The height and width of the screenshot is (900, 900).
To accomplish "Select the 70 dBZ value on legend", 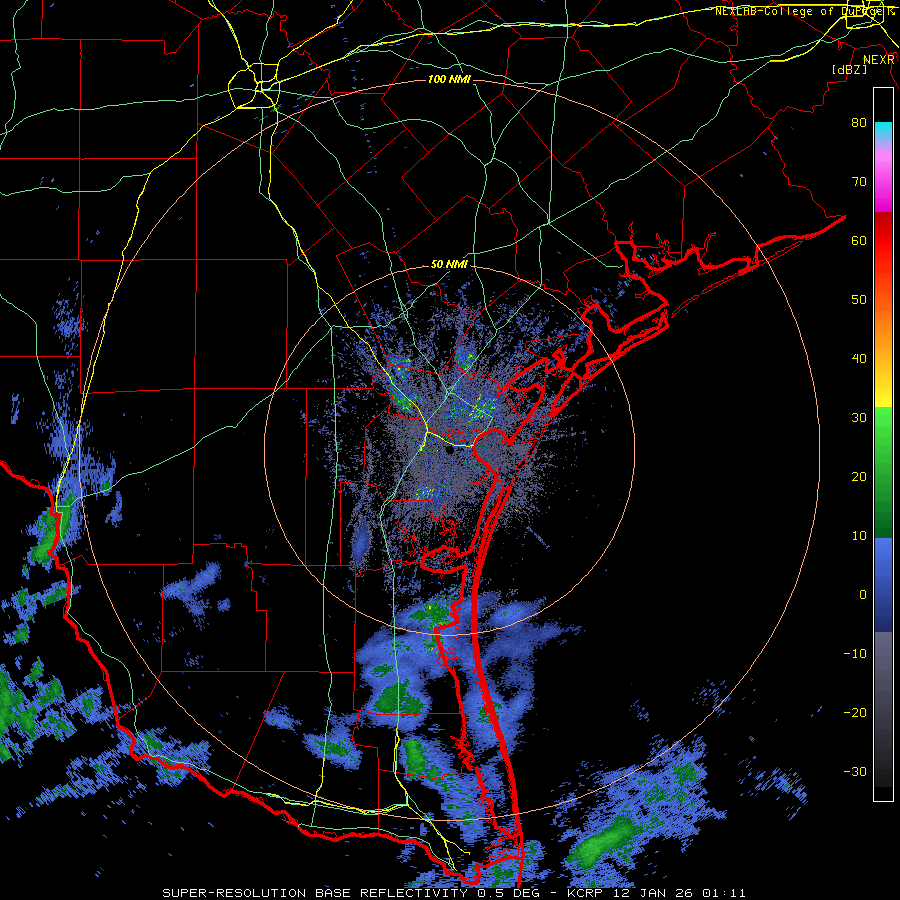I will pyautogui.click(x=859, y=182).
